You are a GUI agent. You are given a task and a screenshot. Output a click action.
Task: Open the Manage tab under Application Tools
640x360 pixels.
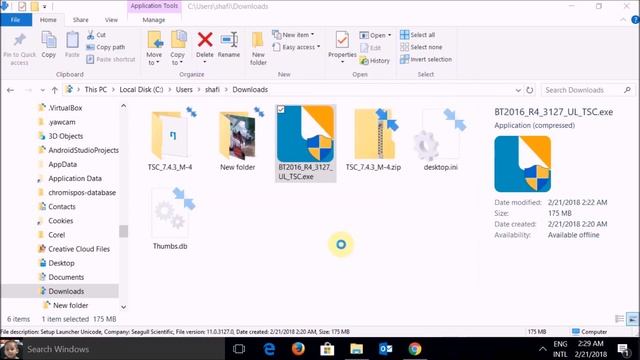pyautogui.click(x=154, y=20)
